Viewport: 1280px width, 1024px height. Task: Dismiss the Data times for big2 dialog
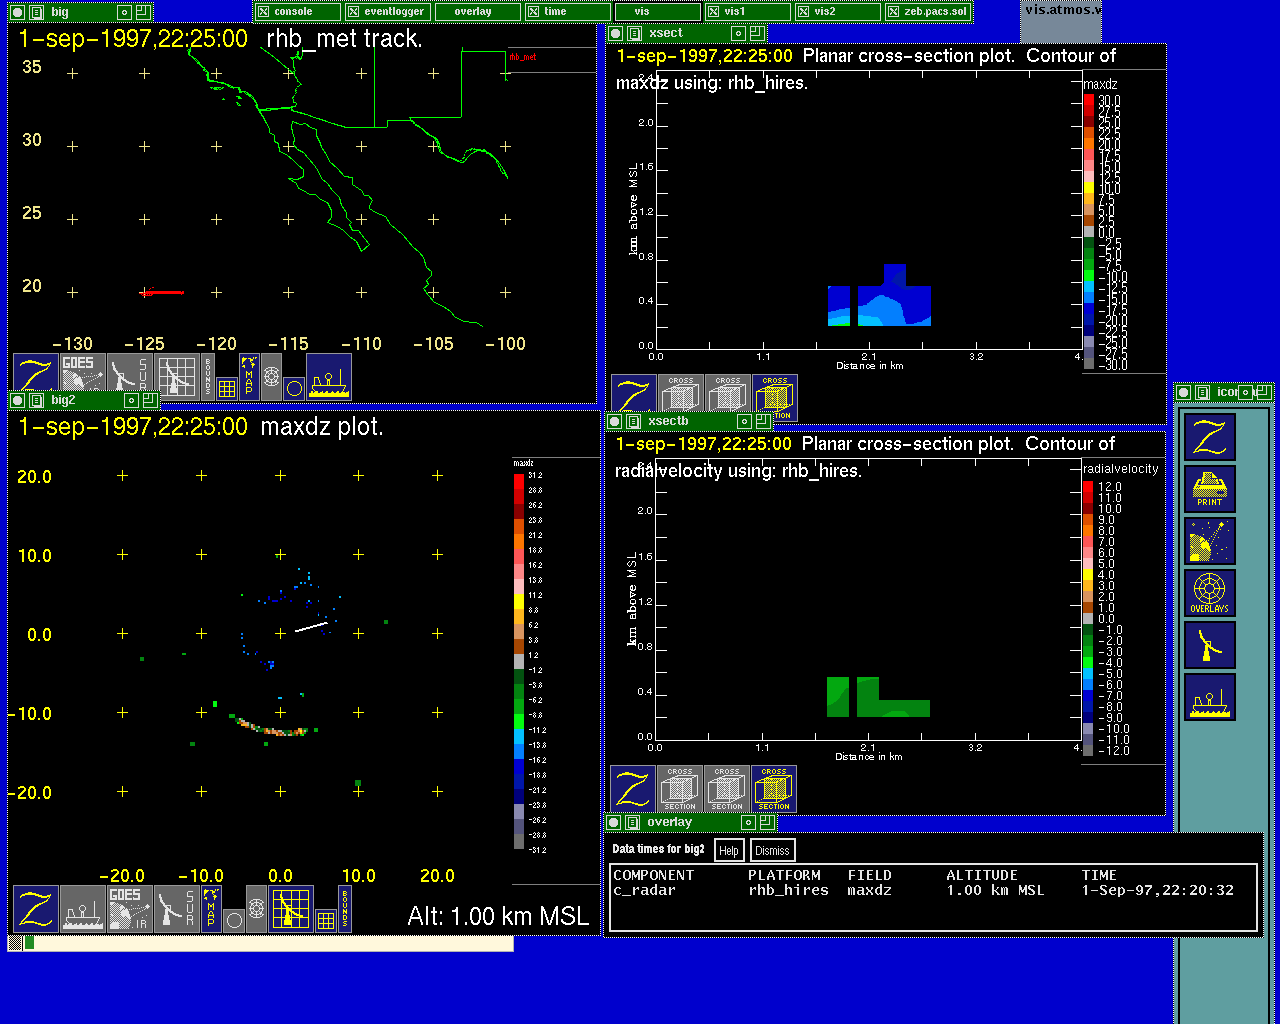pyautogui.click(x=772, y=851)
